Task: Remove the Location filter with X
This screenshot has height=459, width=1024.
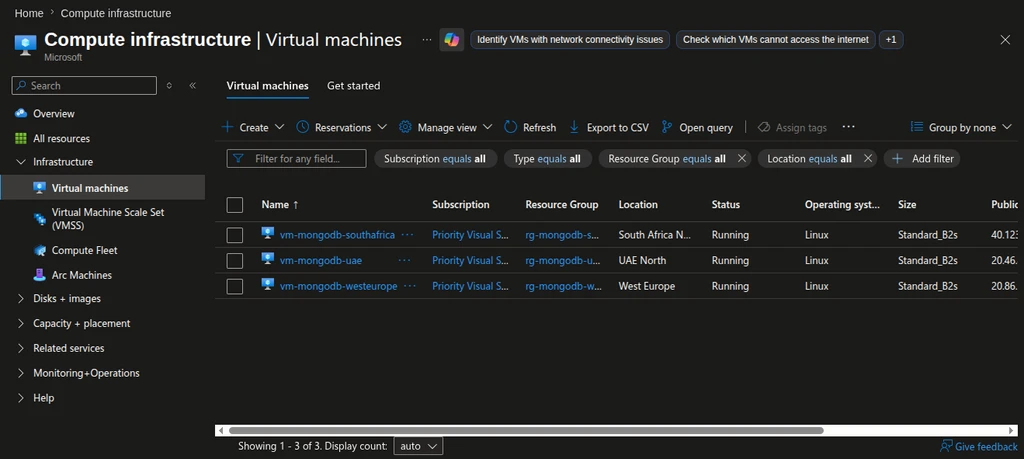Action: point(867,159)
